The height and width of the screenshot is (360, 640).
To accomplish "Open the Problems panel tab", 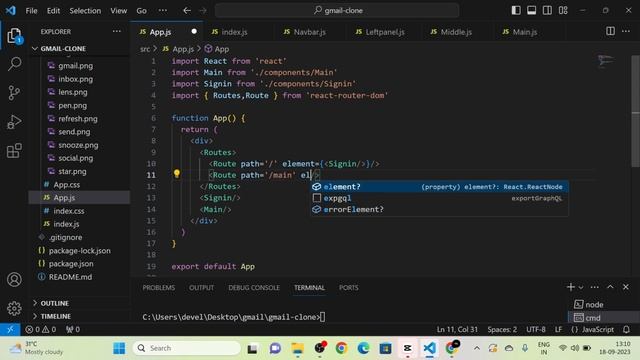I will click(159, 288).
